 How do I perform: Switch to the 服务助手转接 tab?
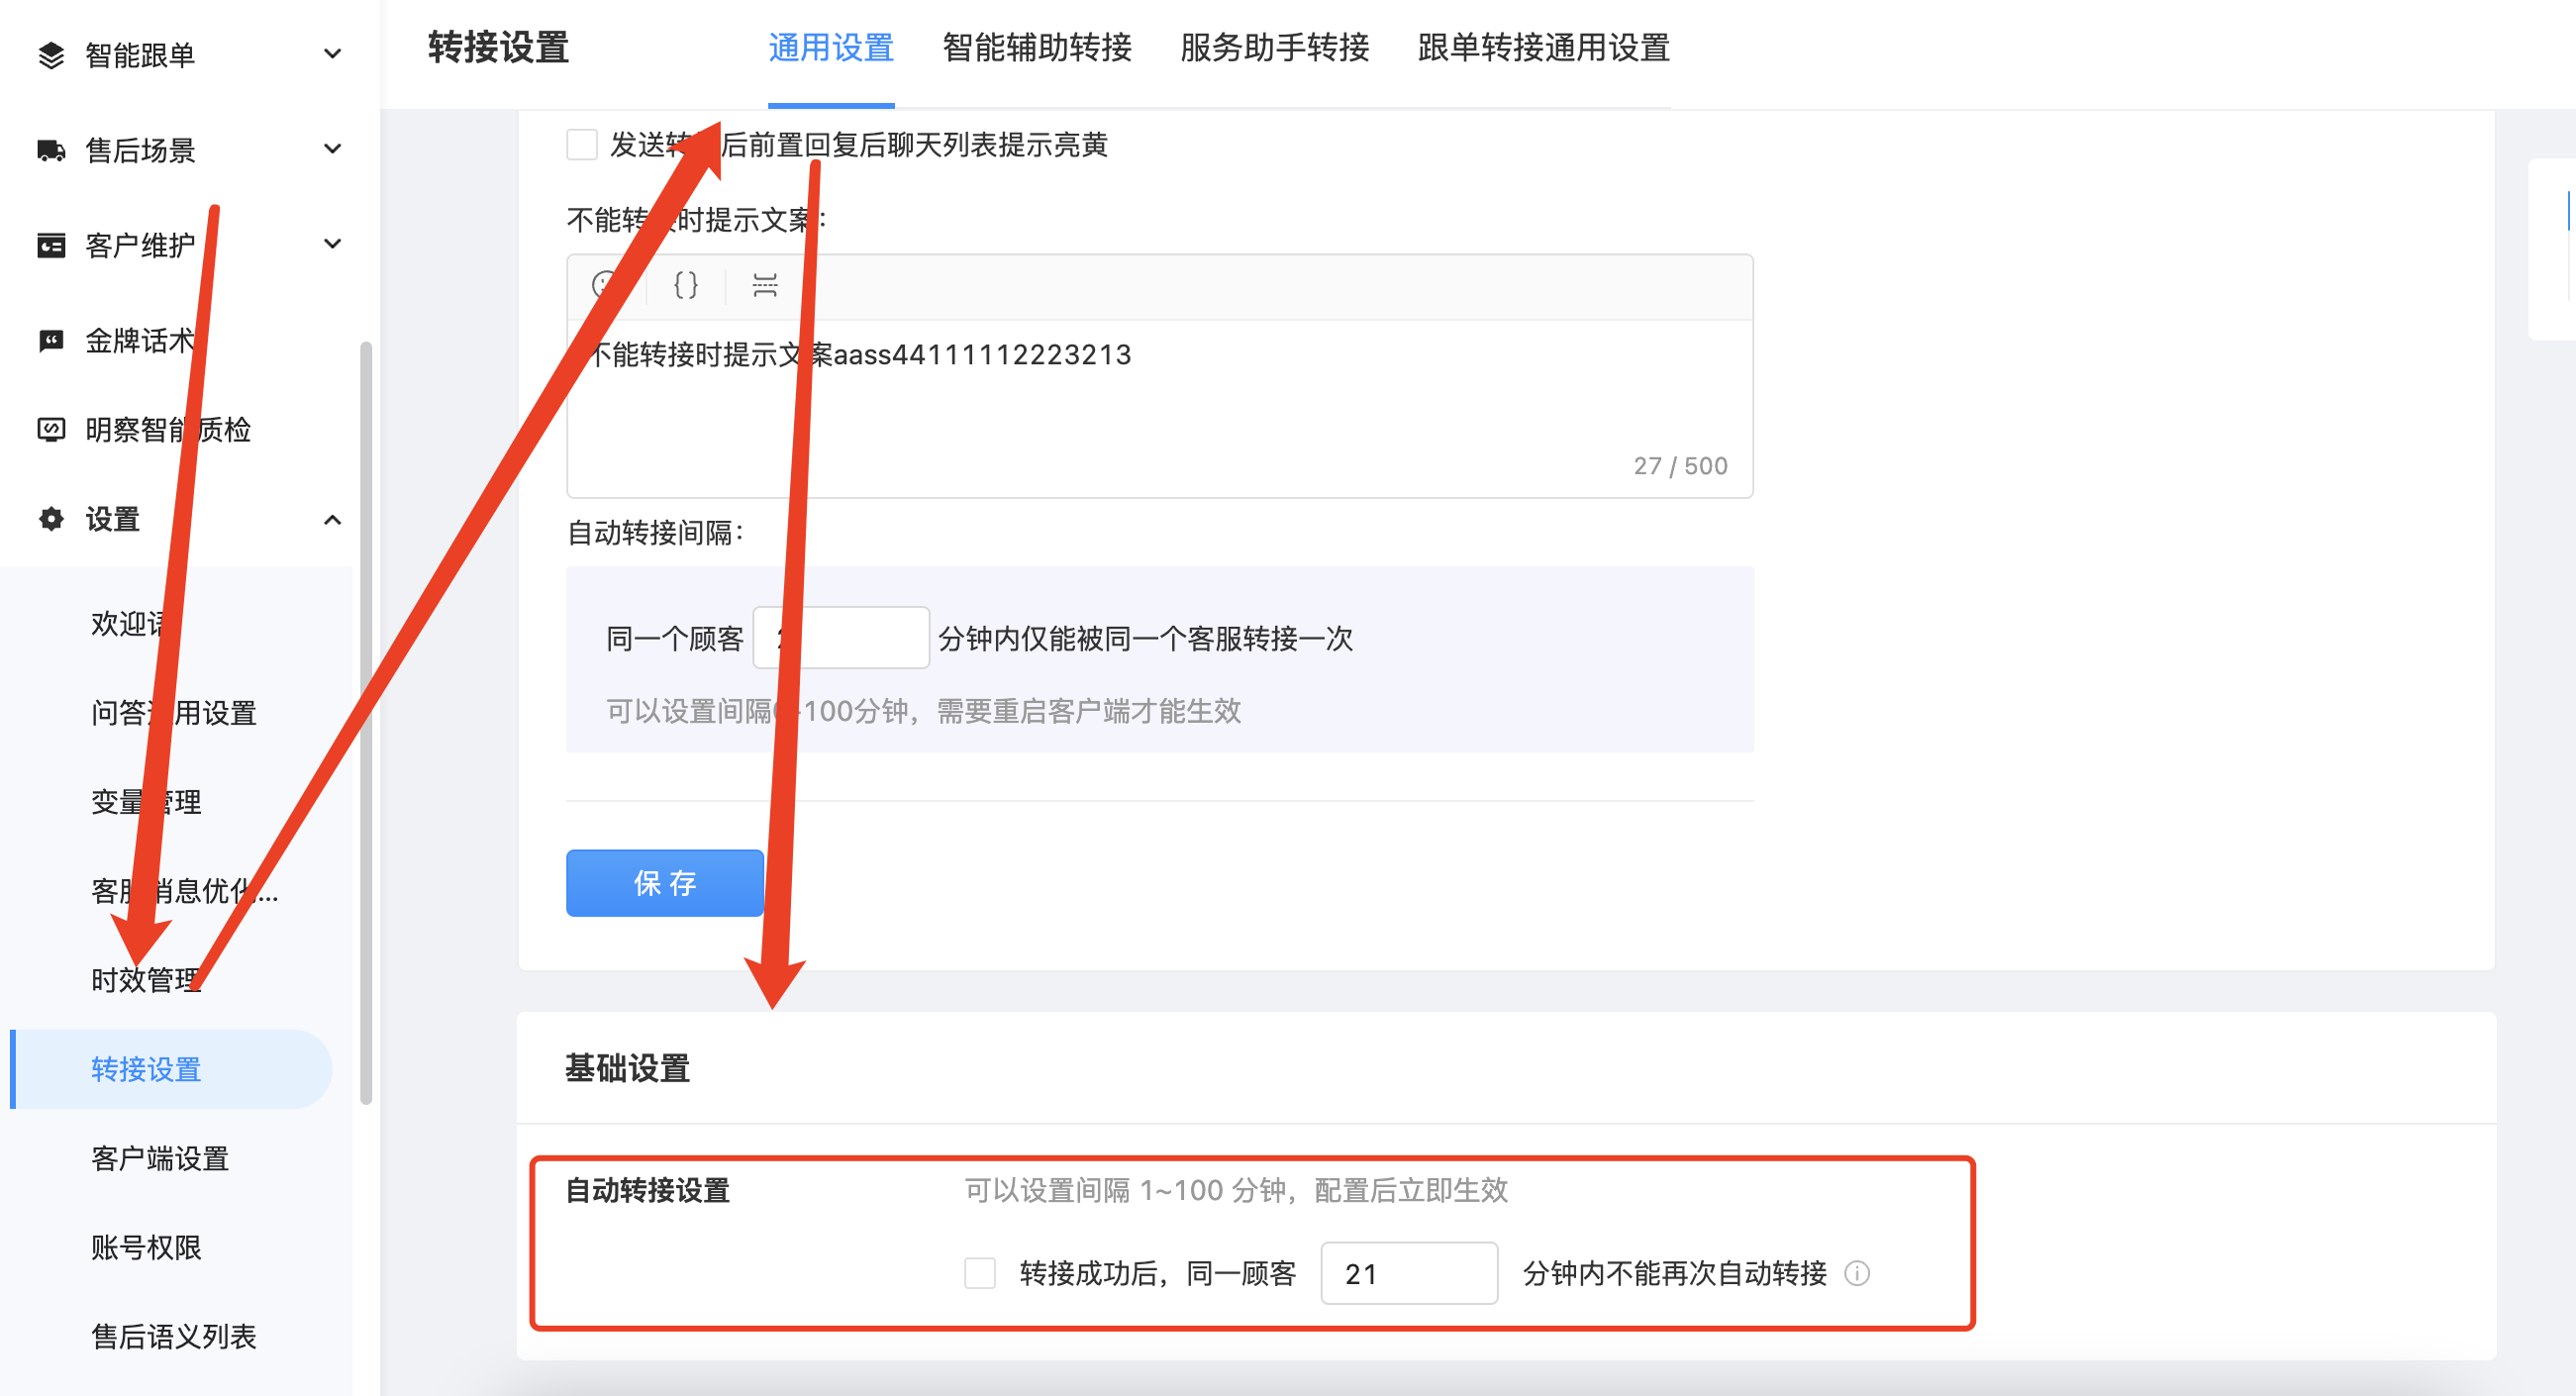point(1275,48)
